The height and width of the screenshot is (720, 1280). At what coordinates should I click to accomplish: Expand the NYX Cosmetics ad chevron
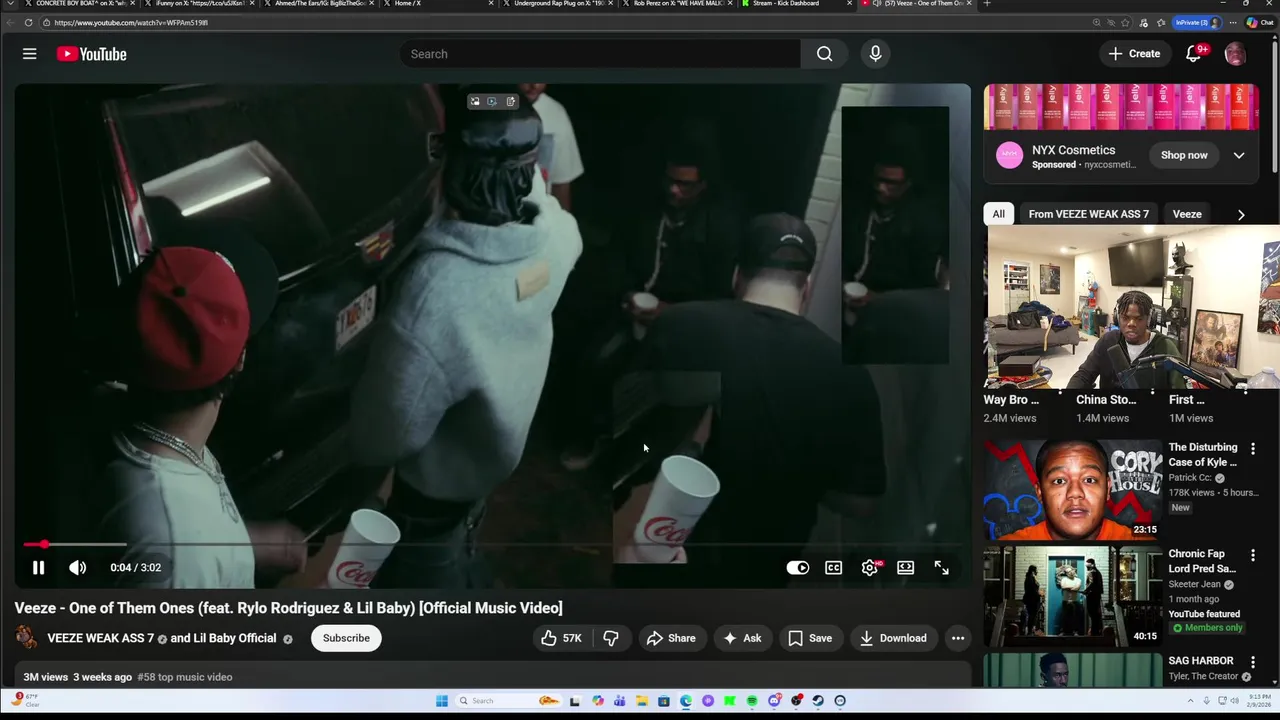(x=1239, y=155)
